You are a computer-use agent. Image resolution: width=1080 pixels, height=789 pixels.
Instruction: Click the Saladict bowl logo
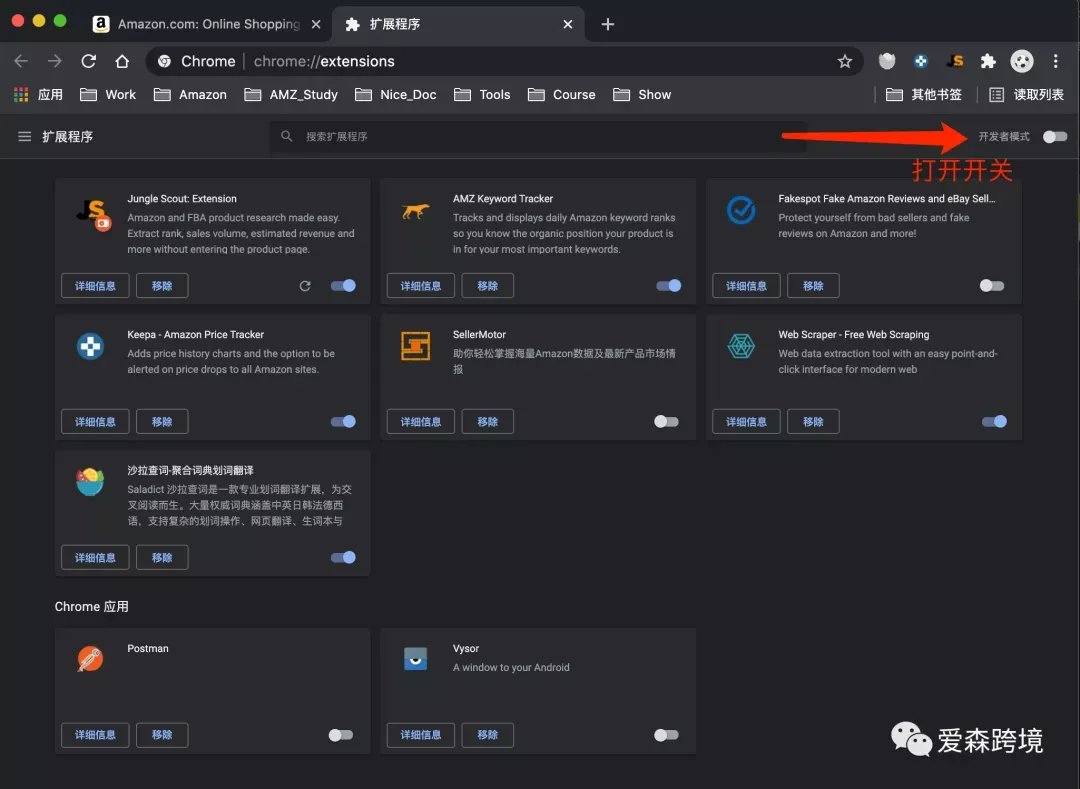click(90, 481)
